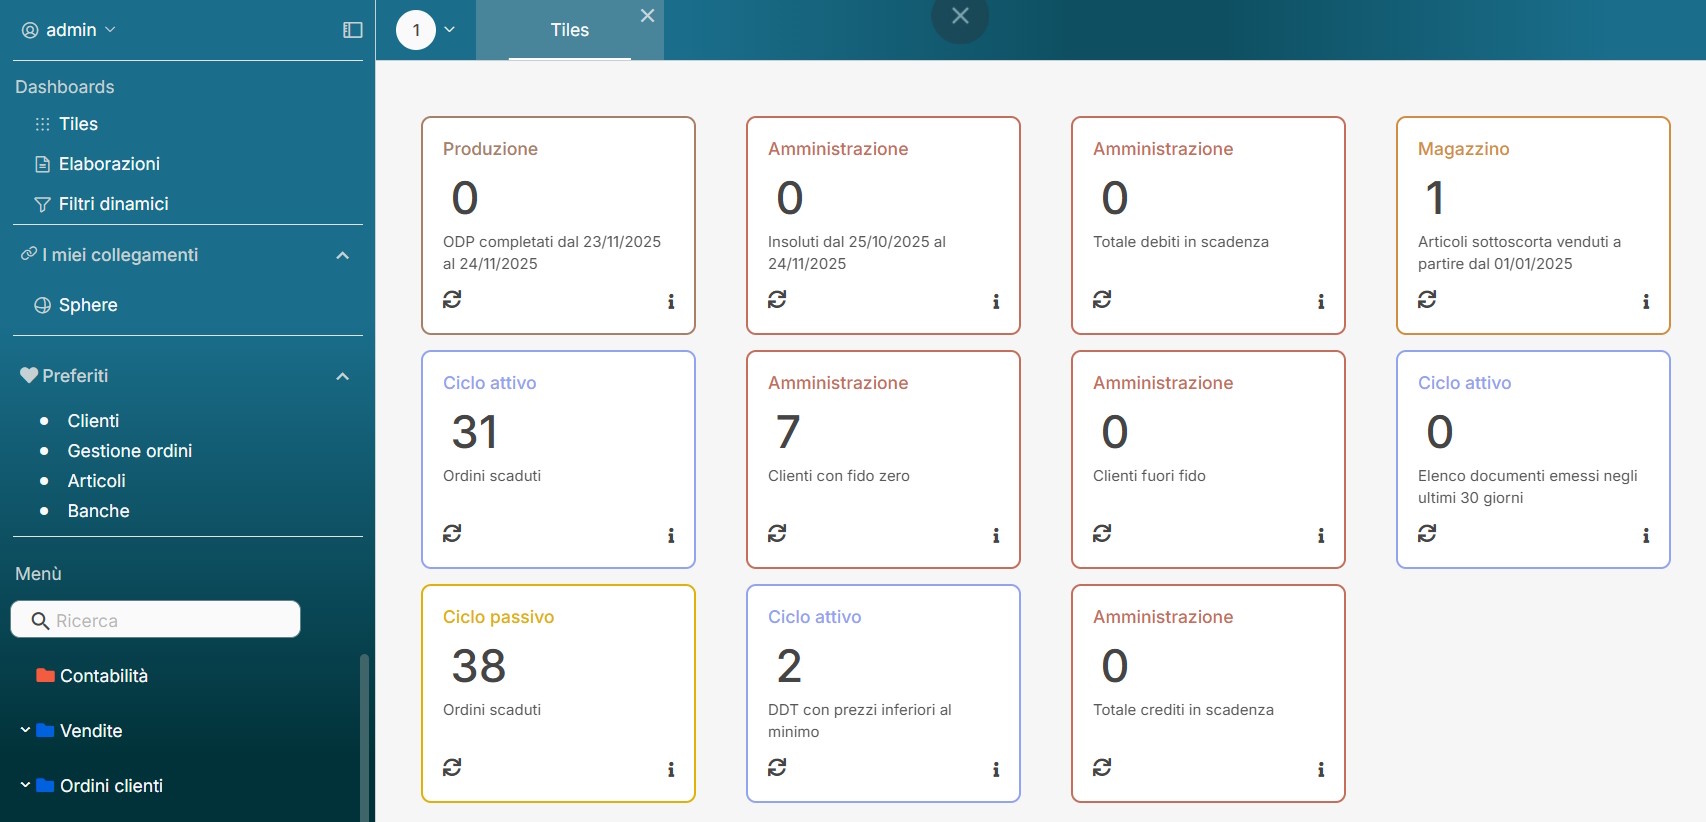Collapse the Preferiti section
This screenshot has width=1706, height=822.
(342, 376)
